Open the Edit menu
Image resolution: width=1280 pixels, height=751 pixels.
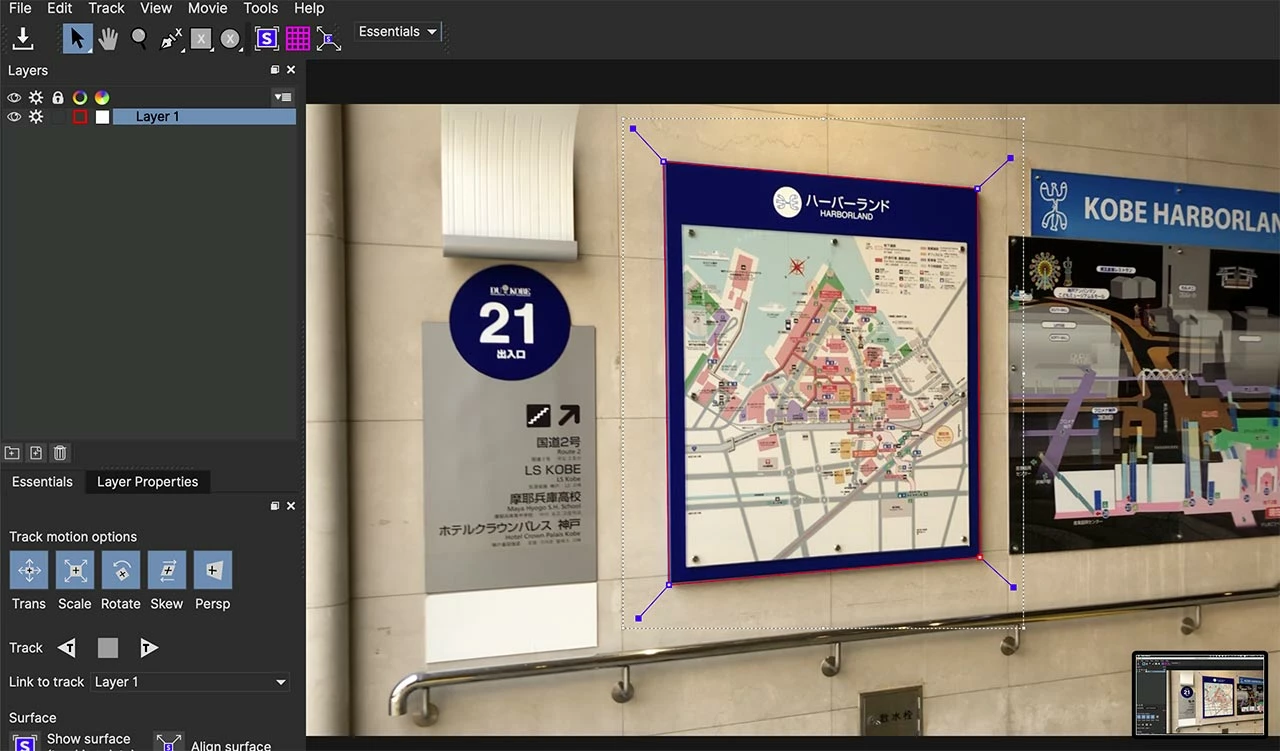60,8
